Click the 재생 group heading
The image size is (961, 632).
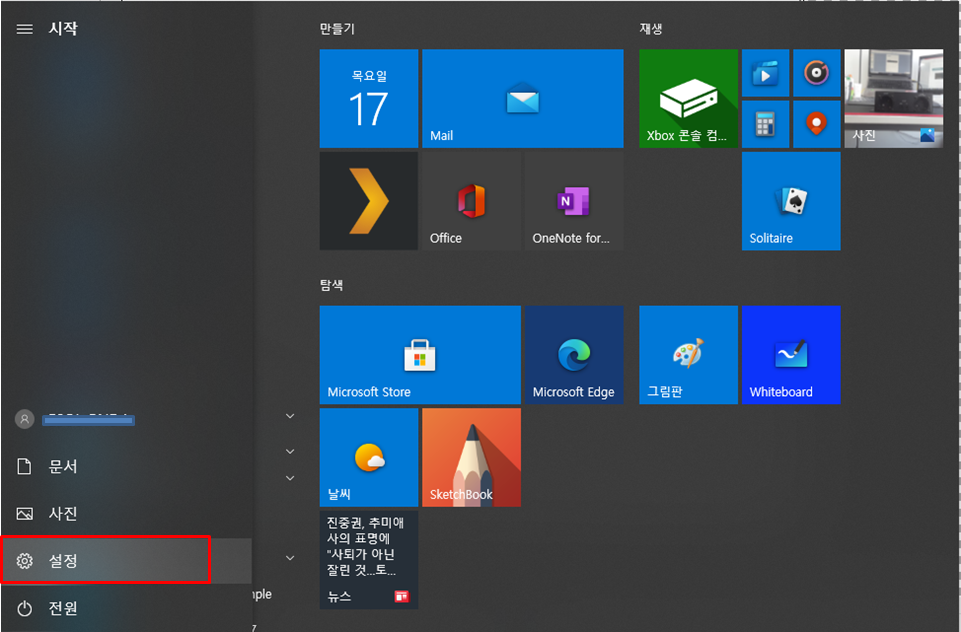pyautogui.click(x=651, y=29)
